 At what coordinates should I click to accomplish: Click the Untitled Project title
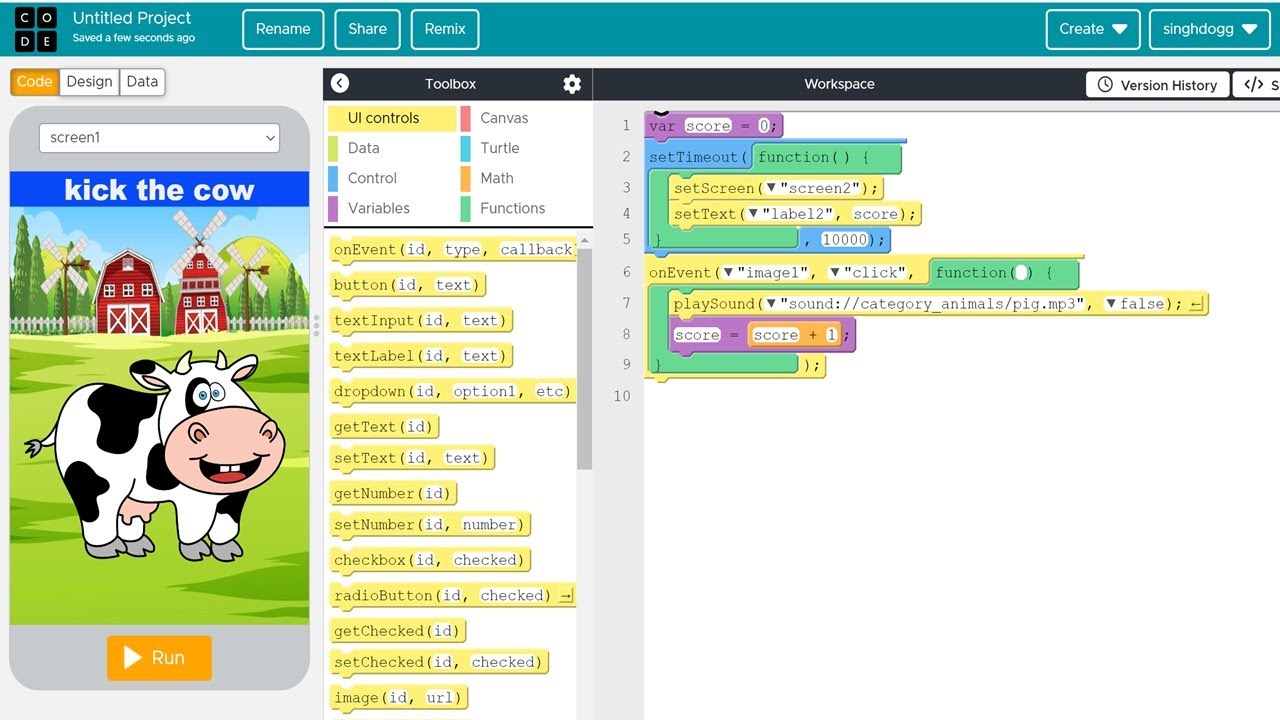coord(132,18)
